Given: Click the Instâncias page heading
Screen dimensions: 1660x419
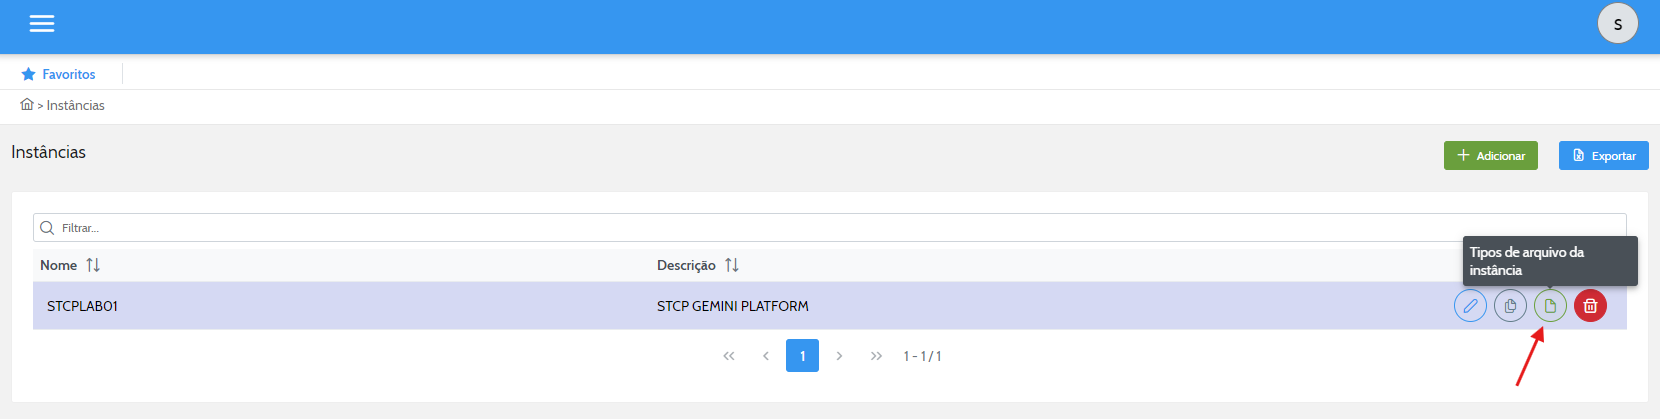Looking at the screenshot, I should (x=48, y=152).
